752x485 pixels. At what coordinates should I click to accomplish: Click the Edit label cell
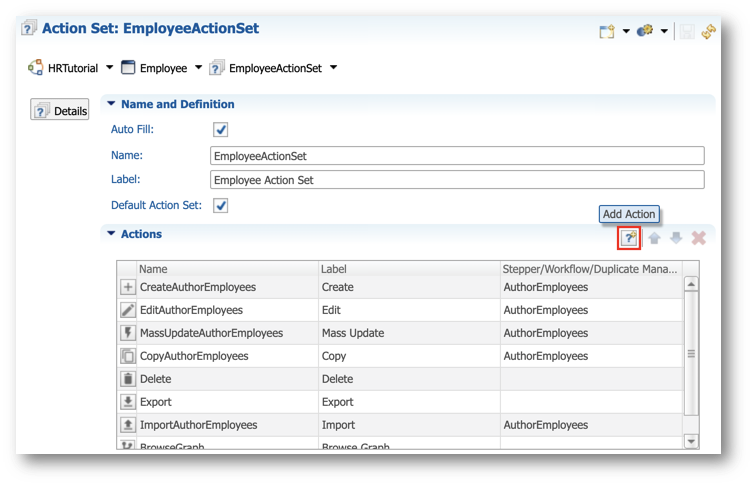tap(410, 310)
